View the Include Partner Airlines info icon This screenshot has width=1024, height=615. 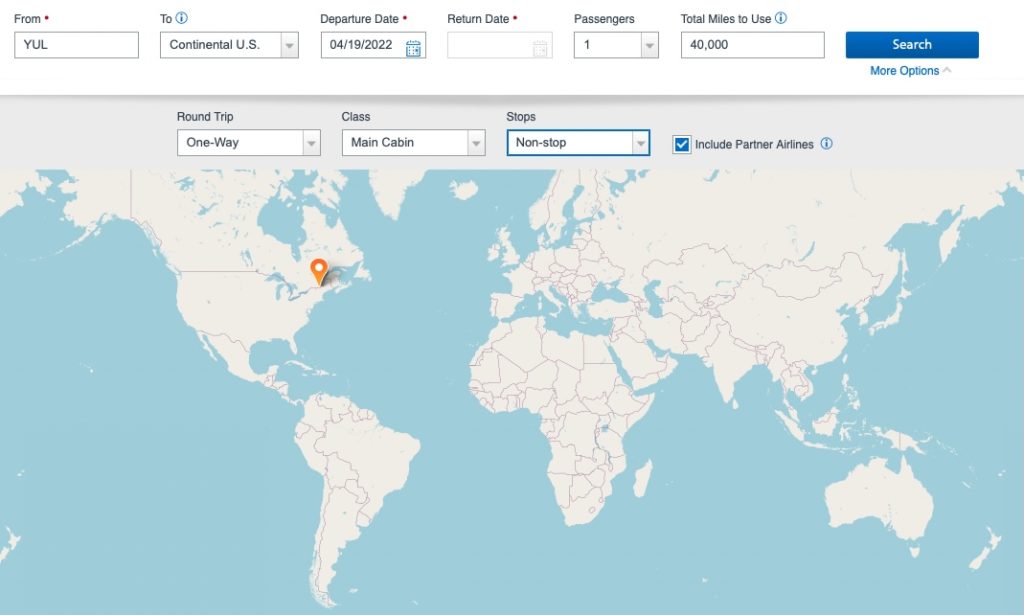pyautogui.click(x=825, y=143)
